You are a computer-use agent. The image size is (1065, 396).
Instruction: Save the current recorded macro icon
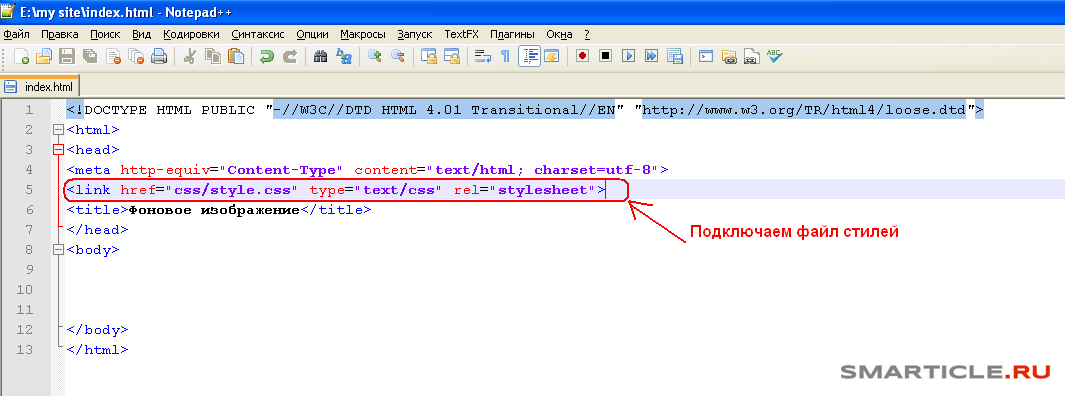click(x=674, y=56)
